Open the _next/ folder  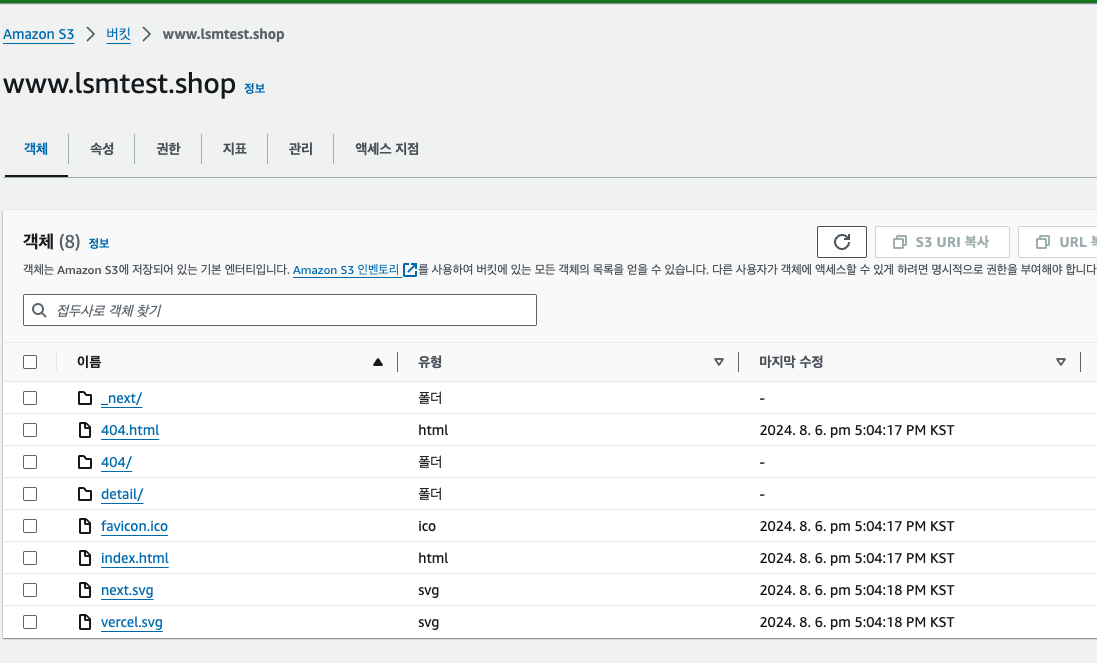tap(122, 398)
